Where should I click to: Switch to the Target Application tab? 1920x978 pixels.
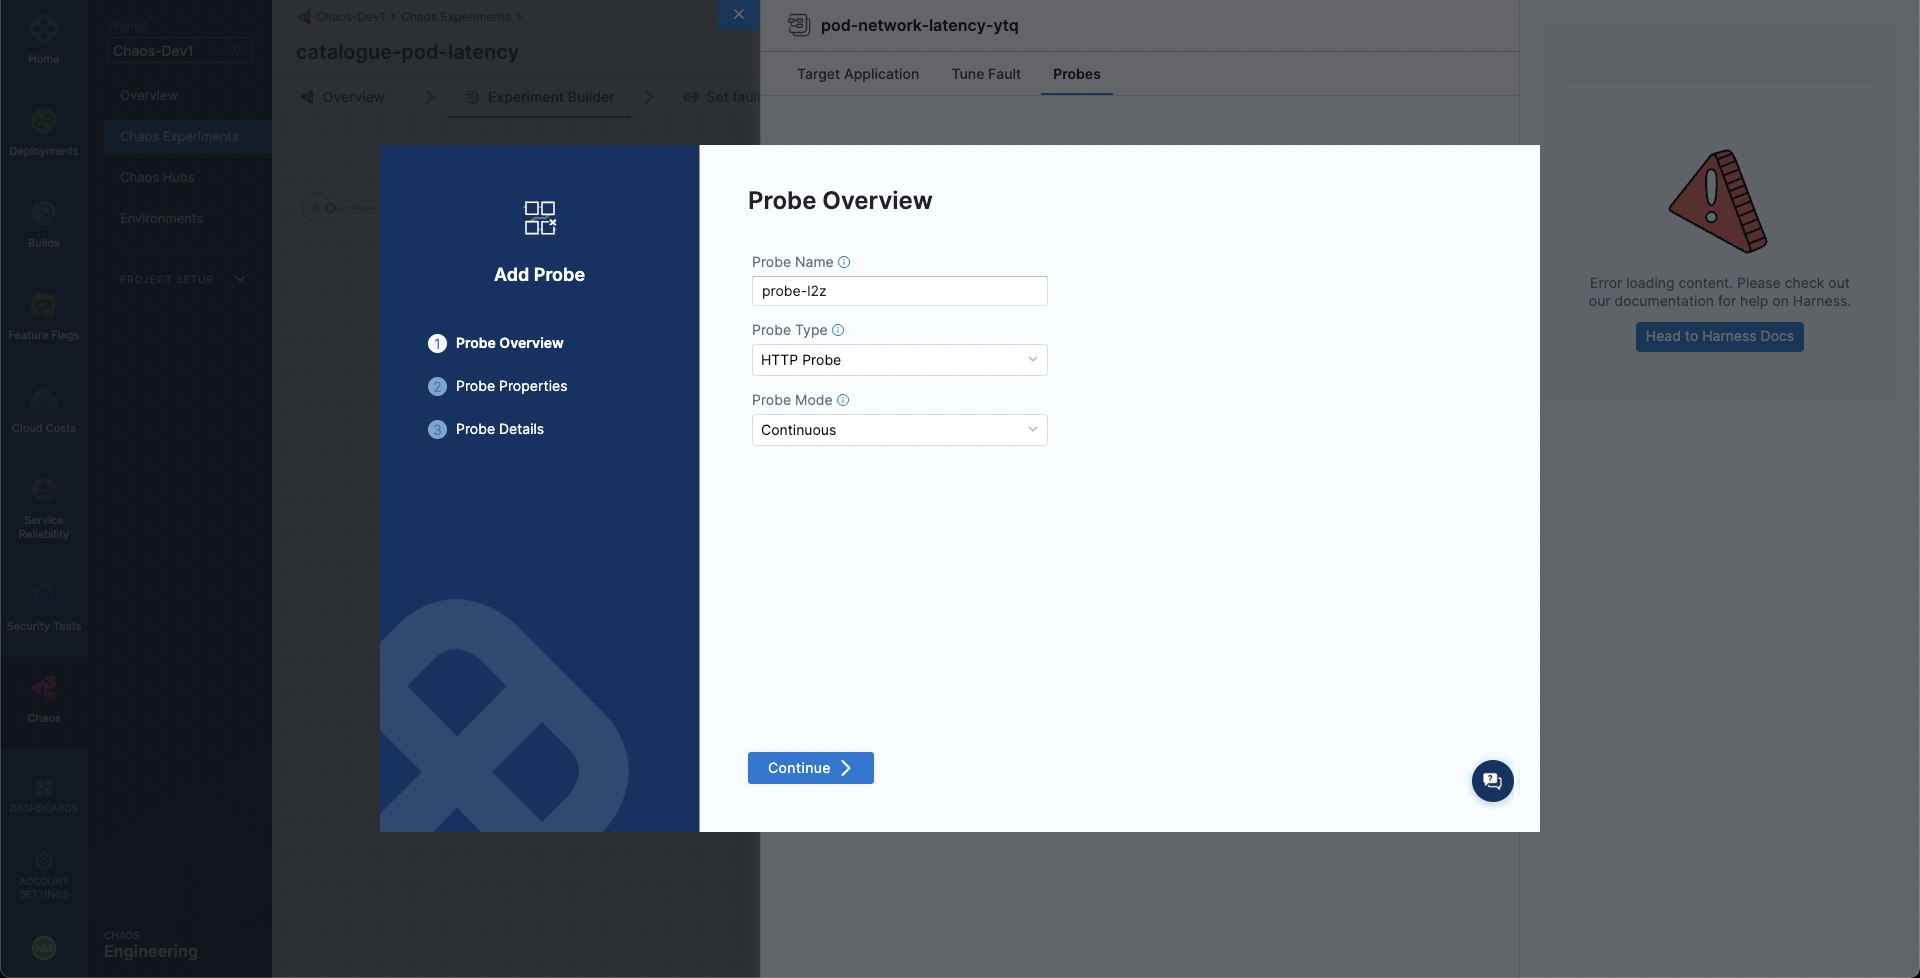coord(858,74)
